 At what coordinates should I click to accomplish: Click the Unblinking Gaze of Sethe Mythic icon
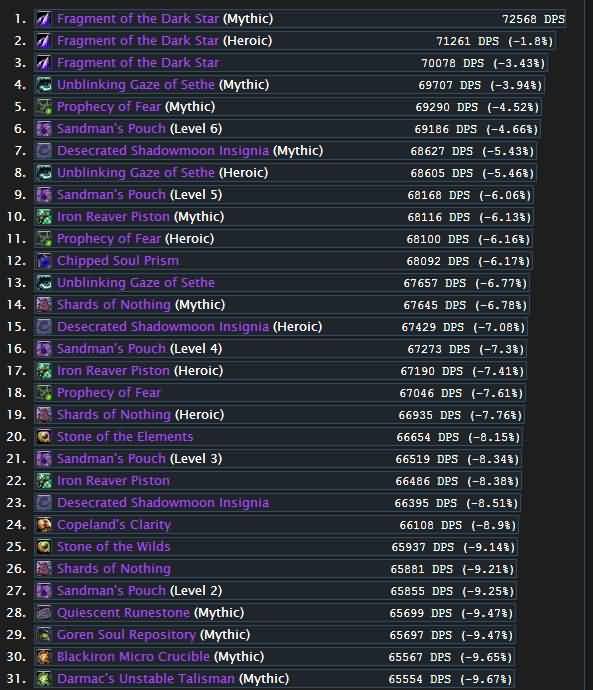(44, 85)
